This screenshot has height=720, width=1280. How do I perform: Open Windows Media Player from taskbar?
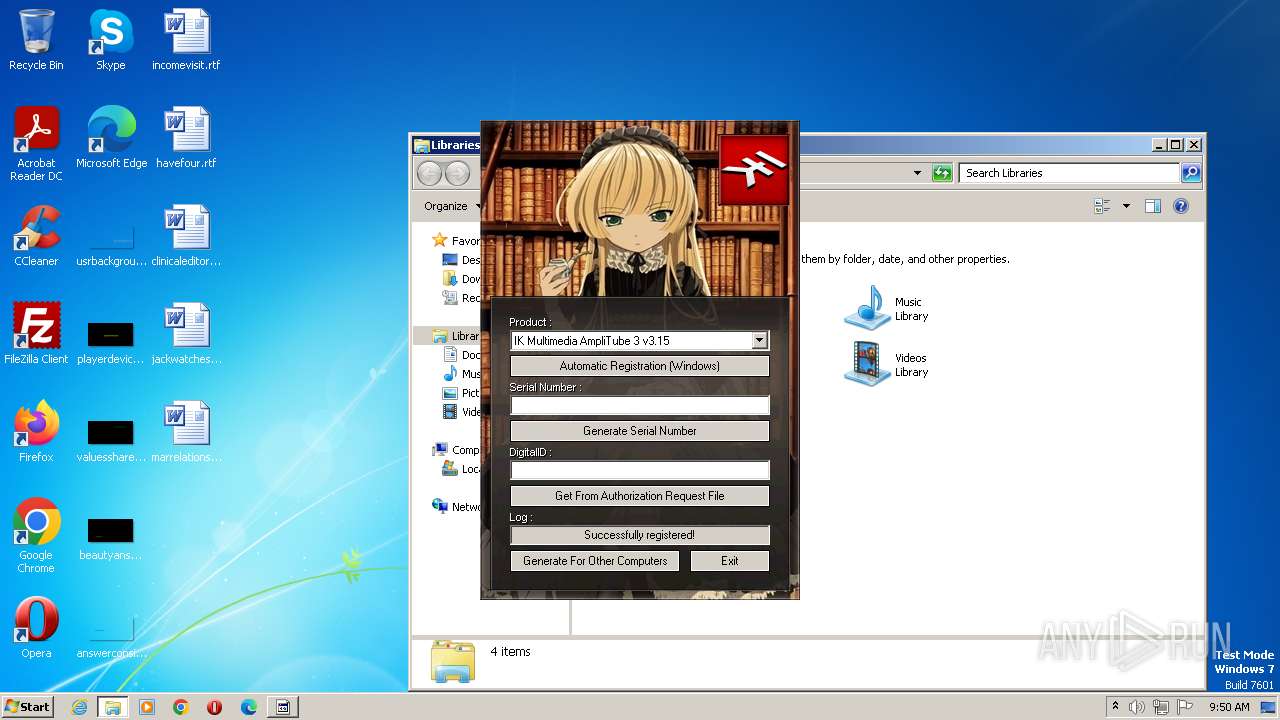[x=147, y=707]
